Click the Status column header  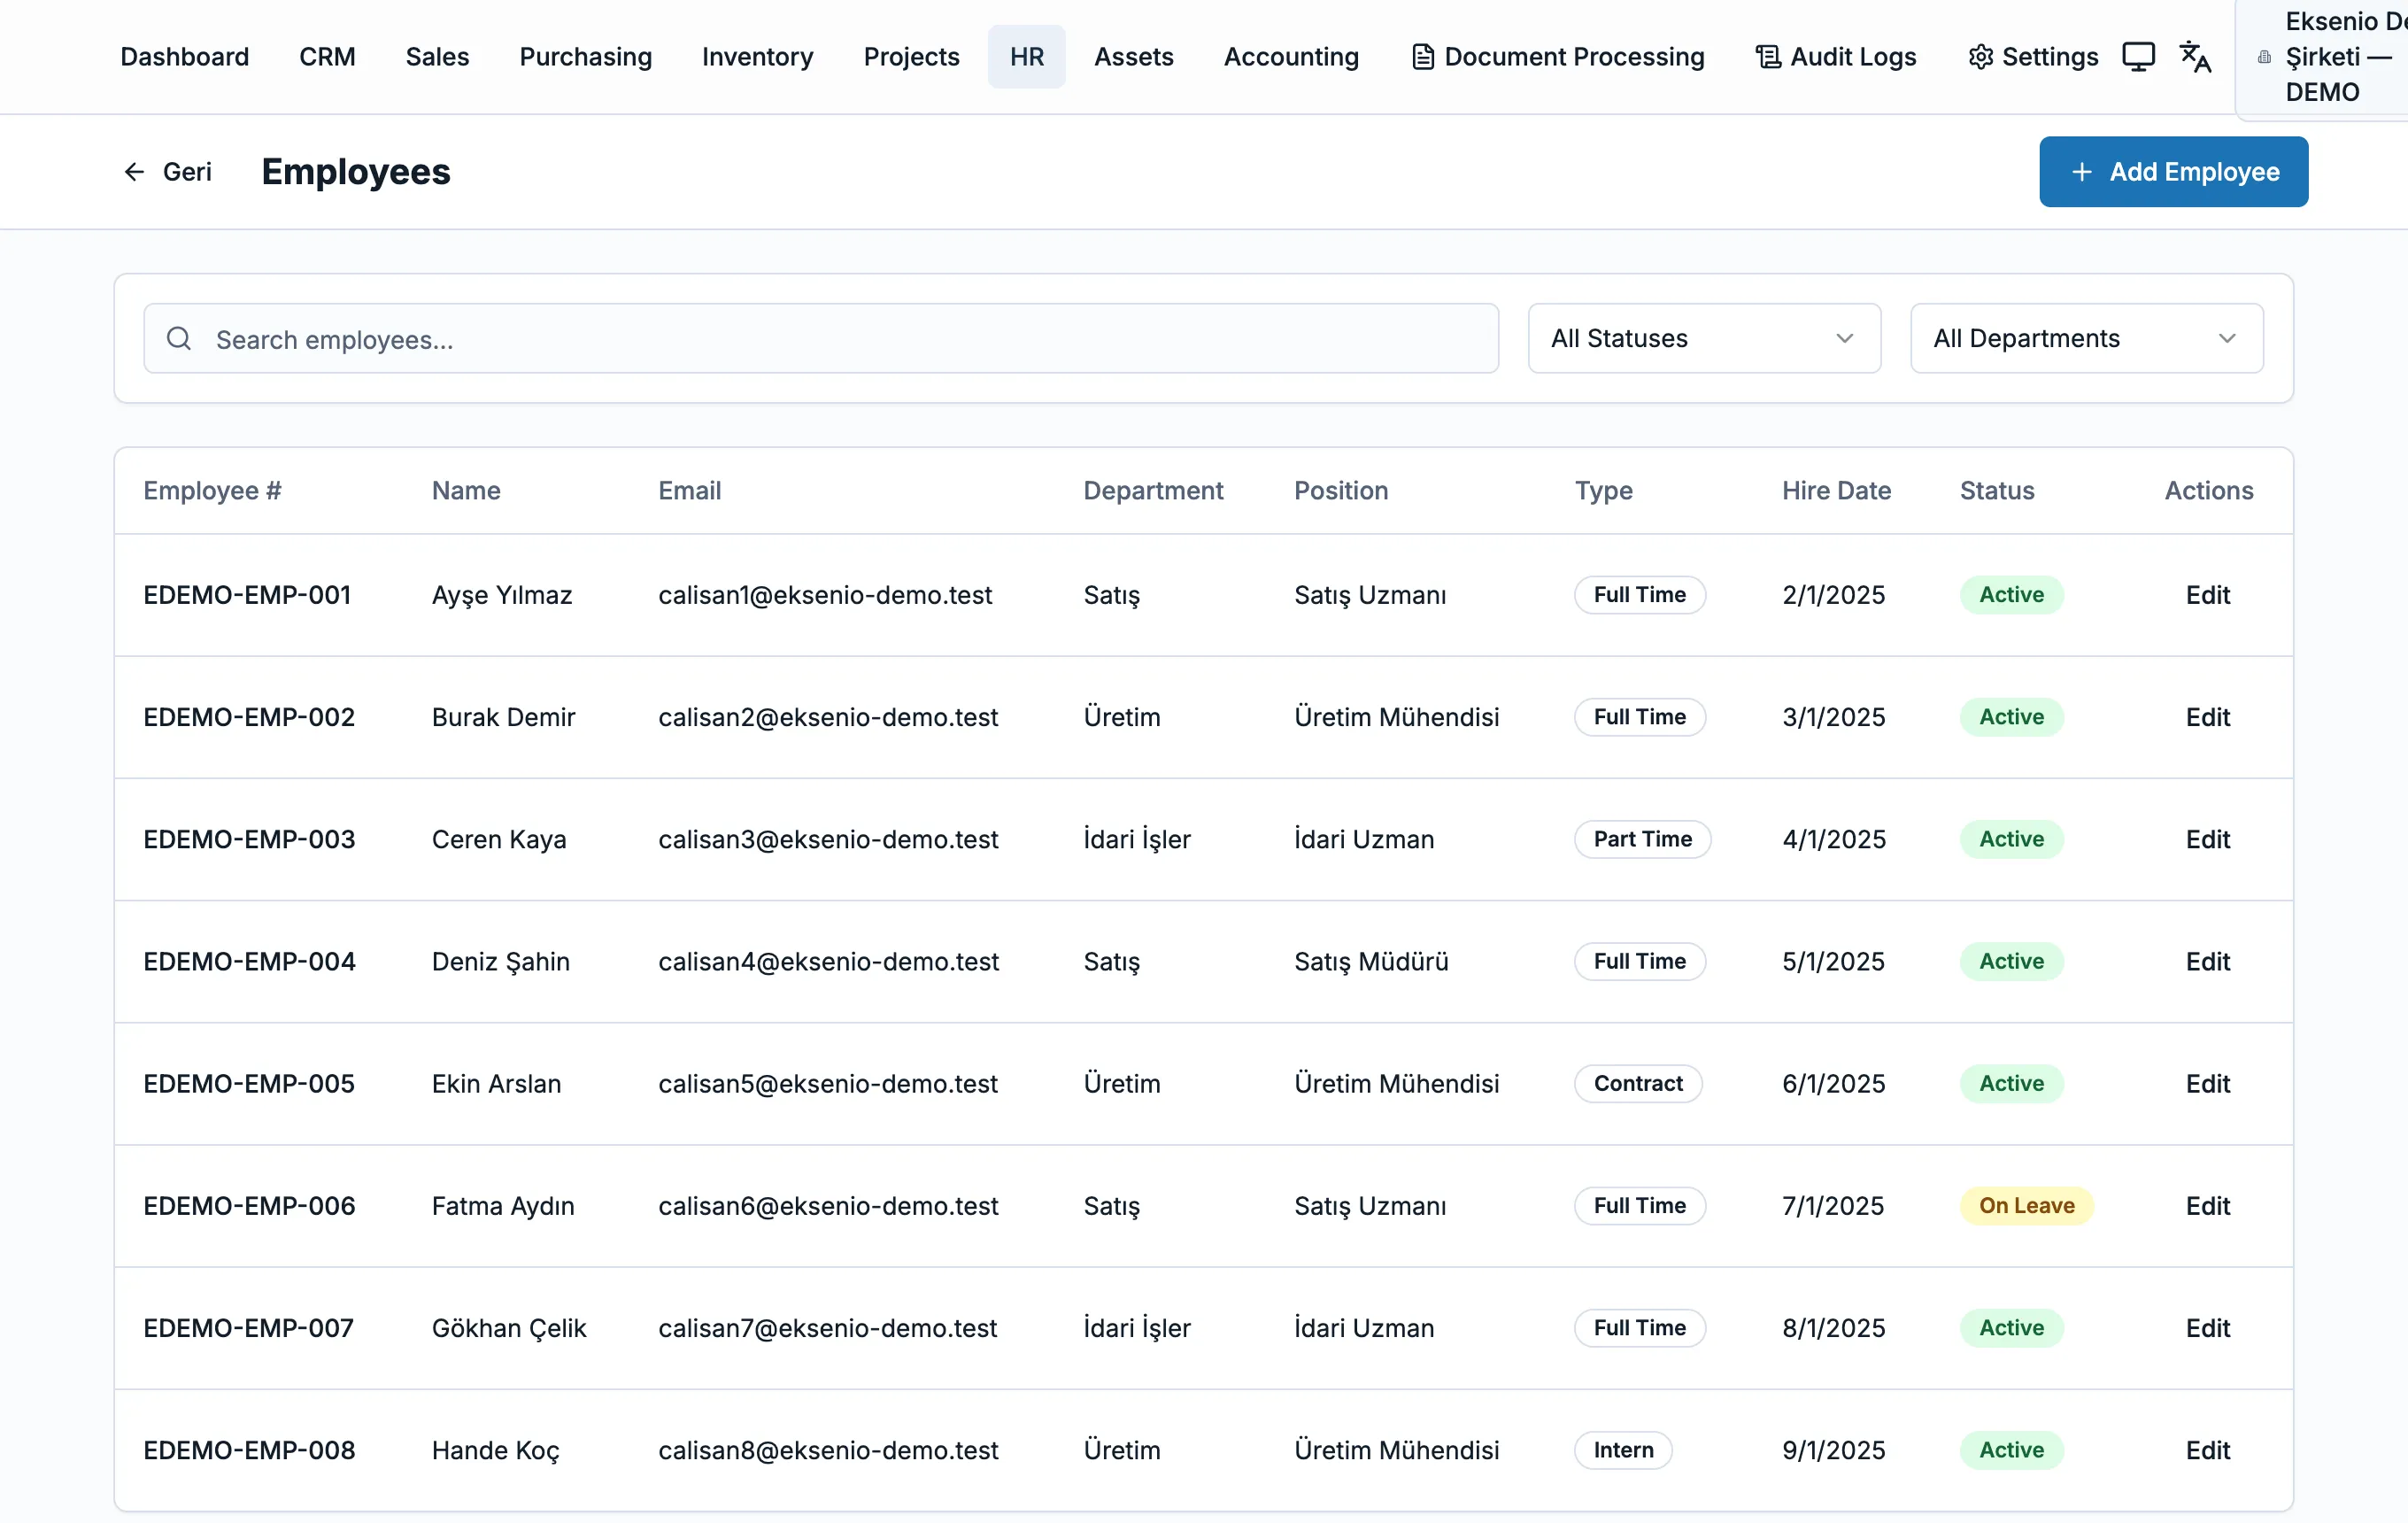[x=1996, y=490]
